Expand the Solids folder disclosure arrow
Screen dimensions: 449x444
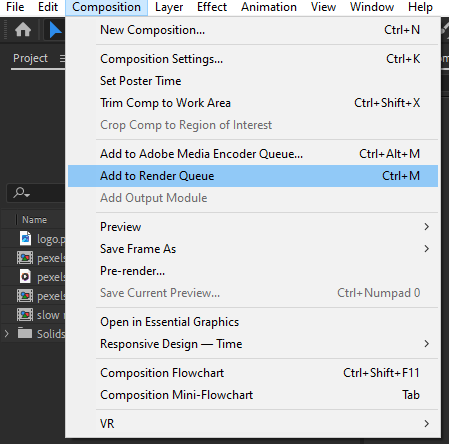[6, 333]
